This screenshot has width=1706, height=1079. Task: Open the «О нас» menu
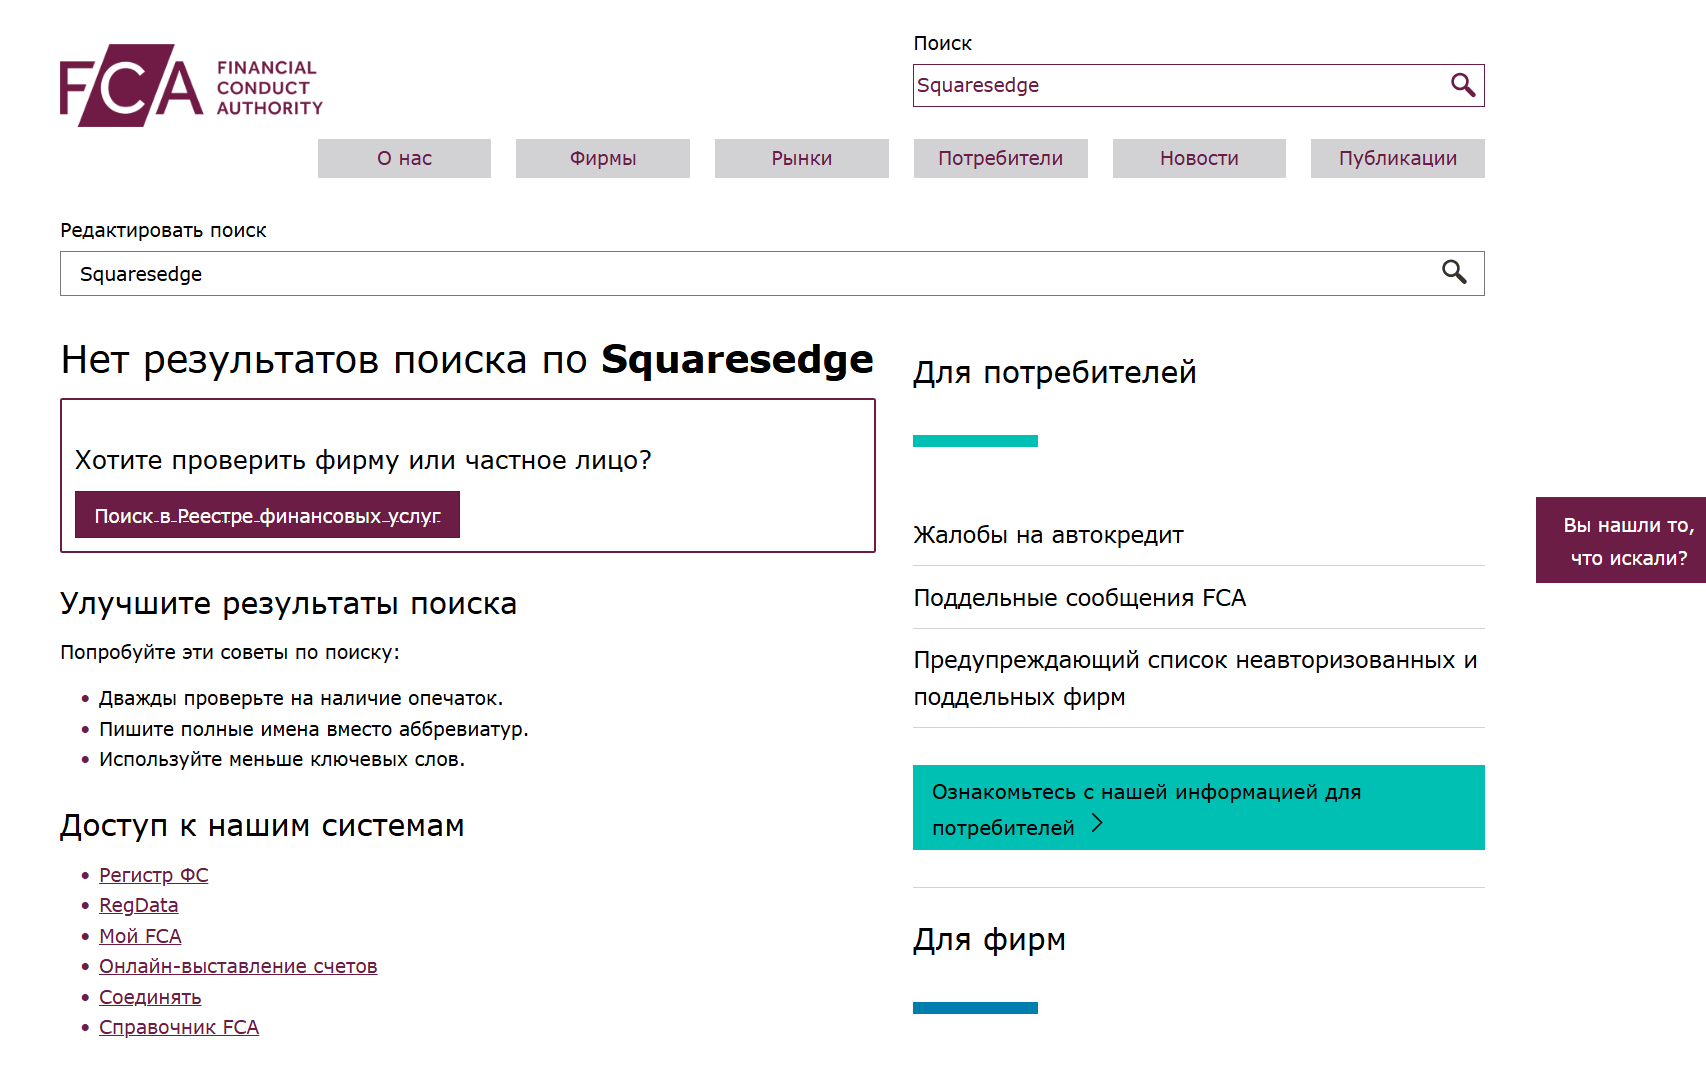click(x=404, y=159)
